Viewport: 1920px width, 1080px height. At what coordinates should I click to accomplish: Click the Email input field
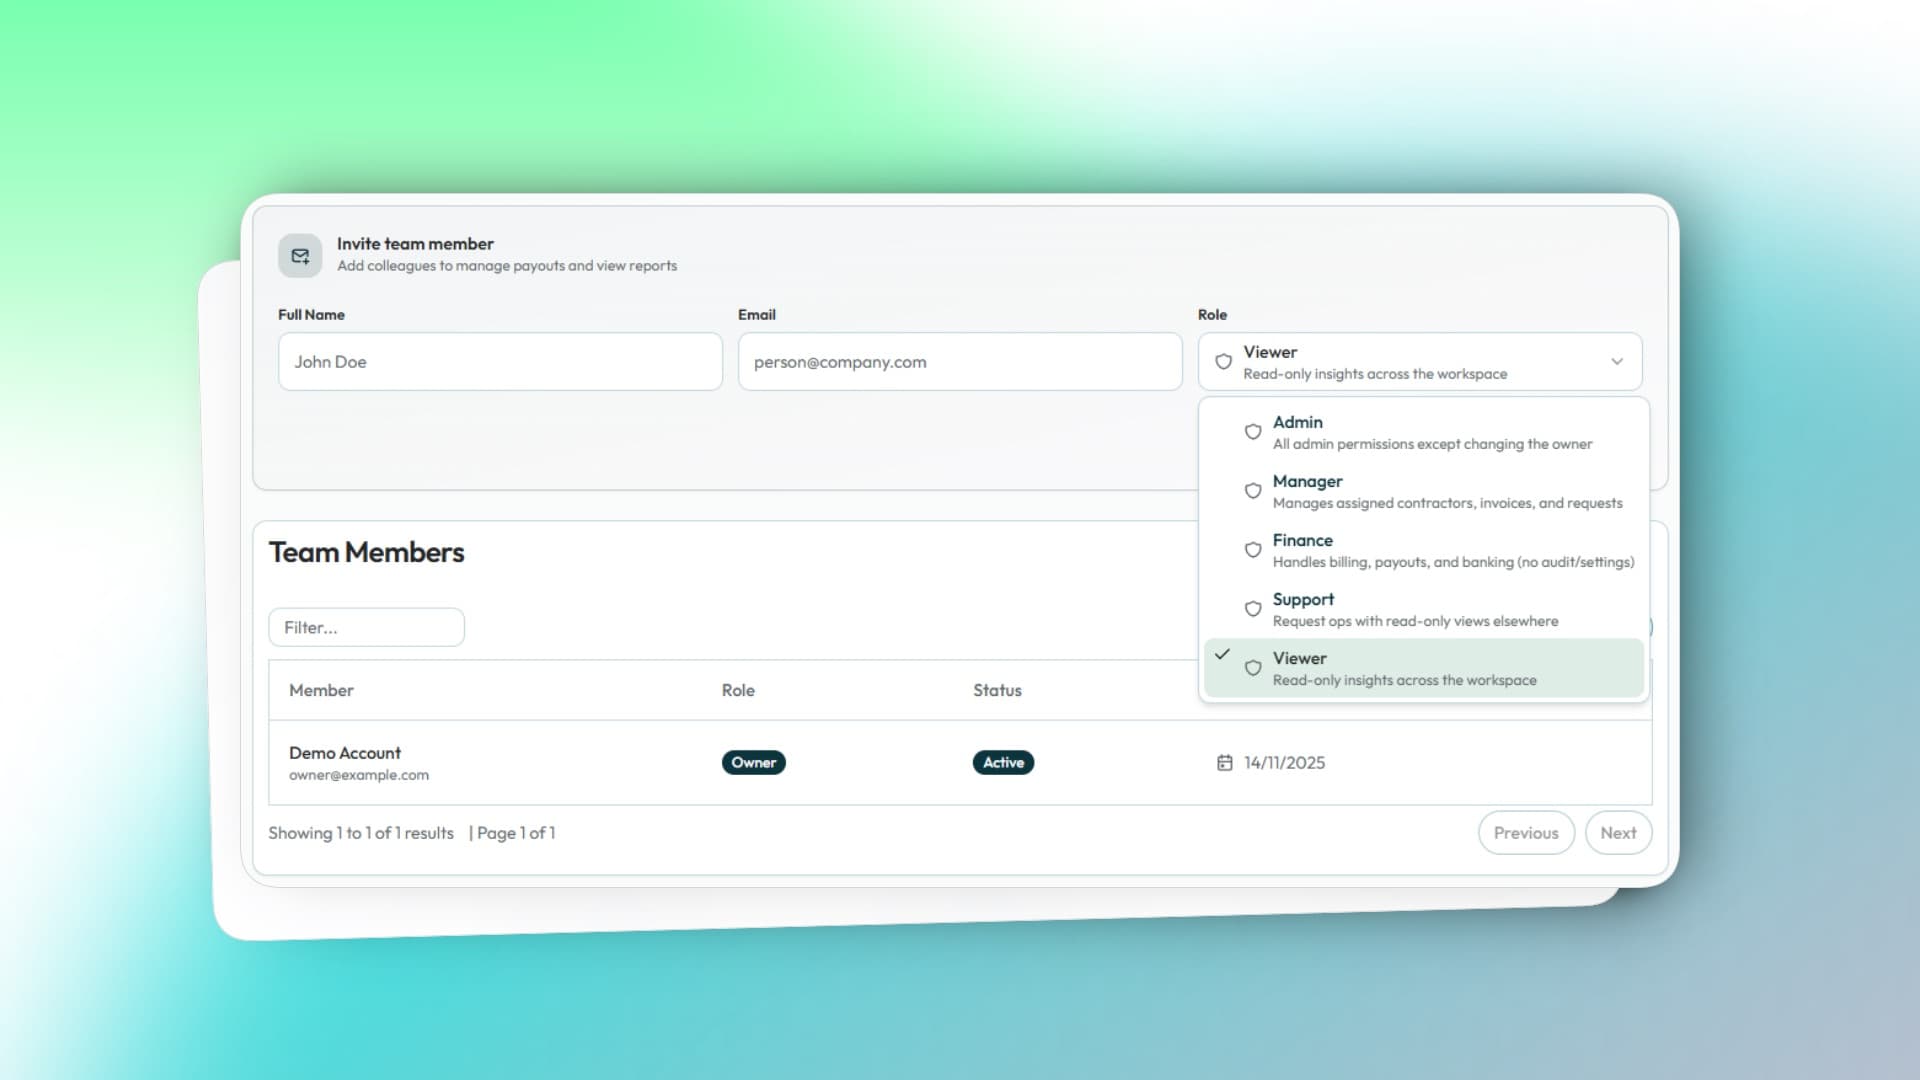click(960, 362)
